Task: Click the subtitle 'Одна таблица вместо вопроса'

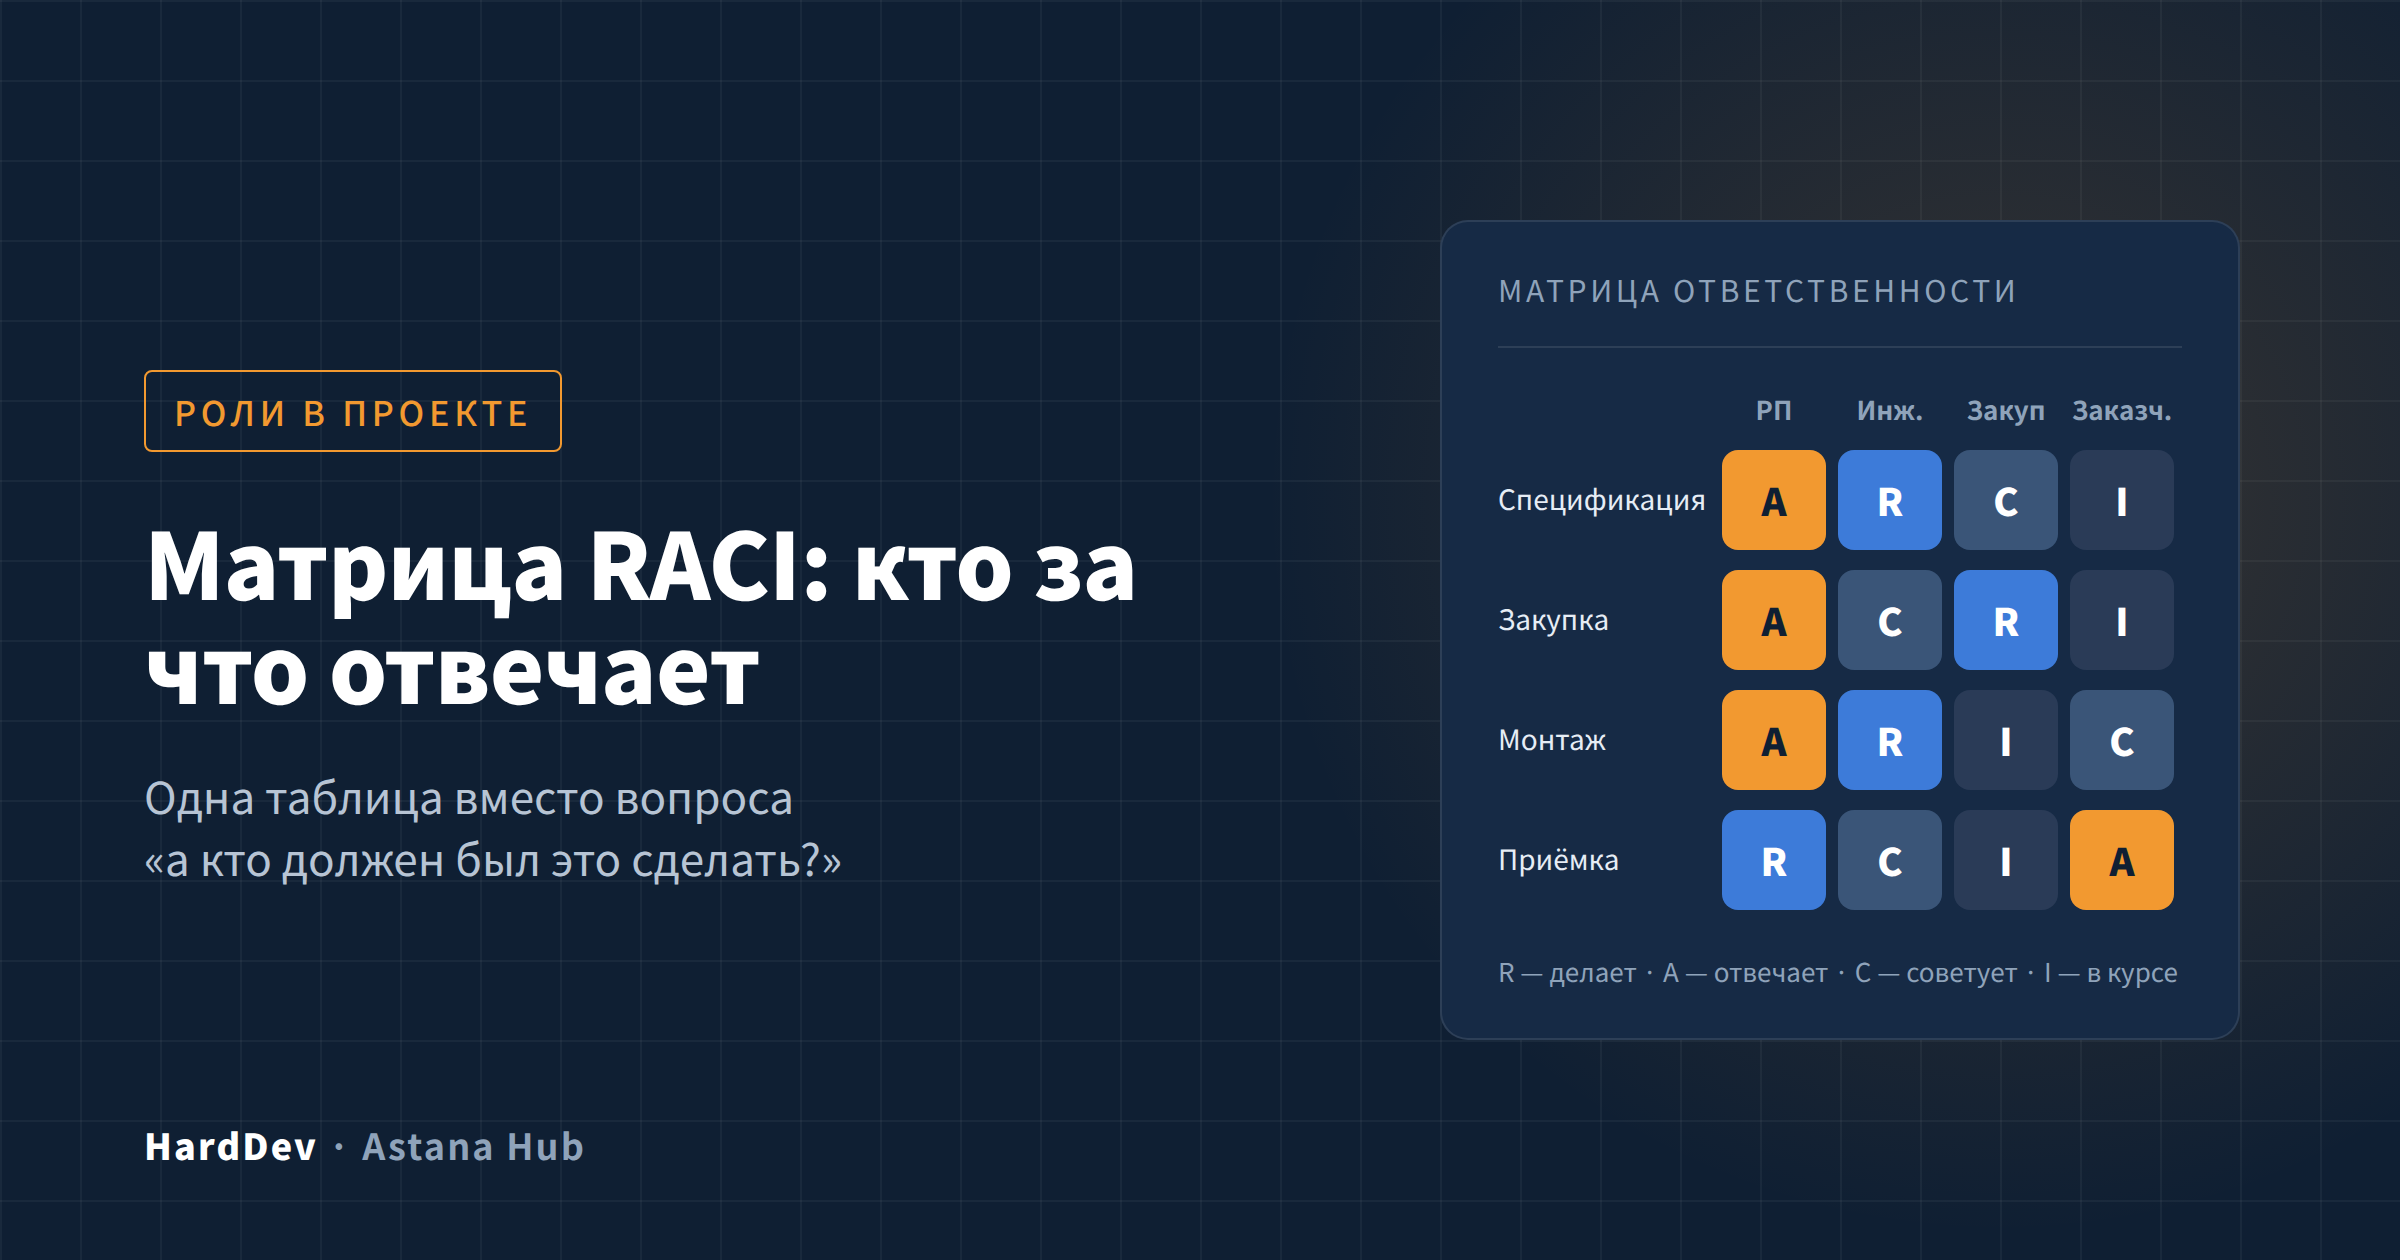Action: (469, 798)
